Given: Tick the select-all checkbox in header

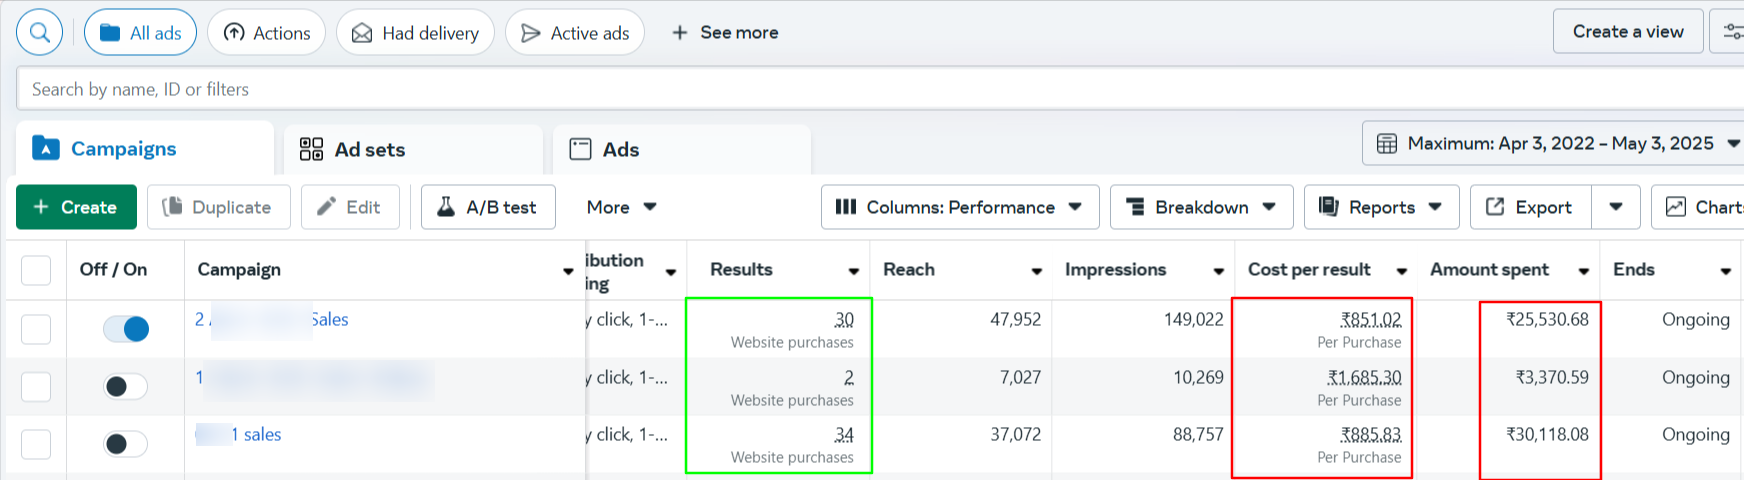Looking at the screenshot, I should tap(36, 270).
